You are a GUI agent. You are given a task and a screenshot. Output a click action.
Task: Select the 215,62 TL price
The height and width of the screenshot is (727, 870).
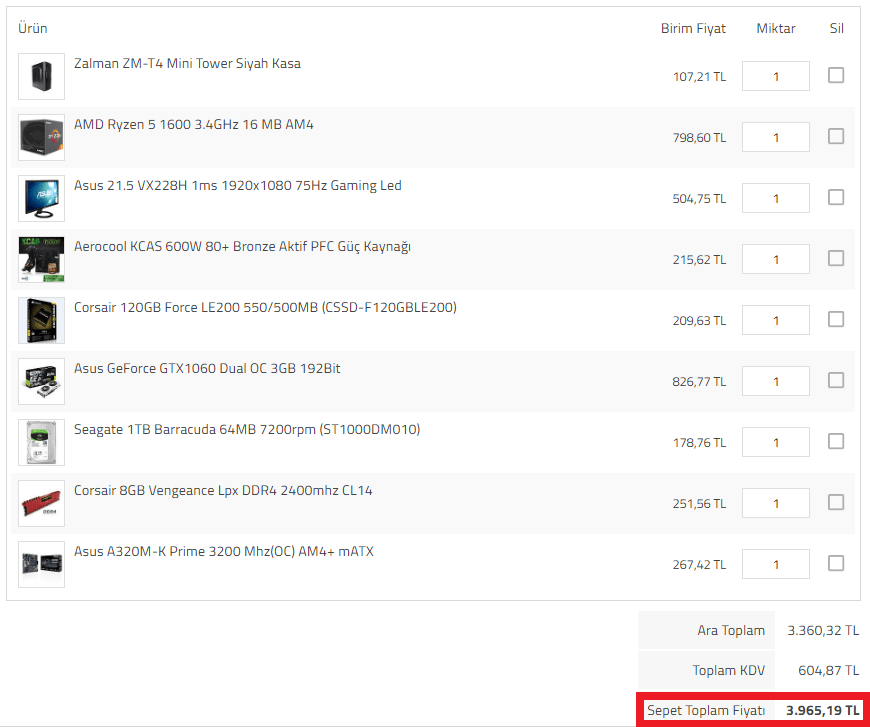click(699, 260)
